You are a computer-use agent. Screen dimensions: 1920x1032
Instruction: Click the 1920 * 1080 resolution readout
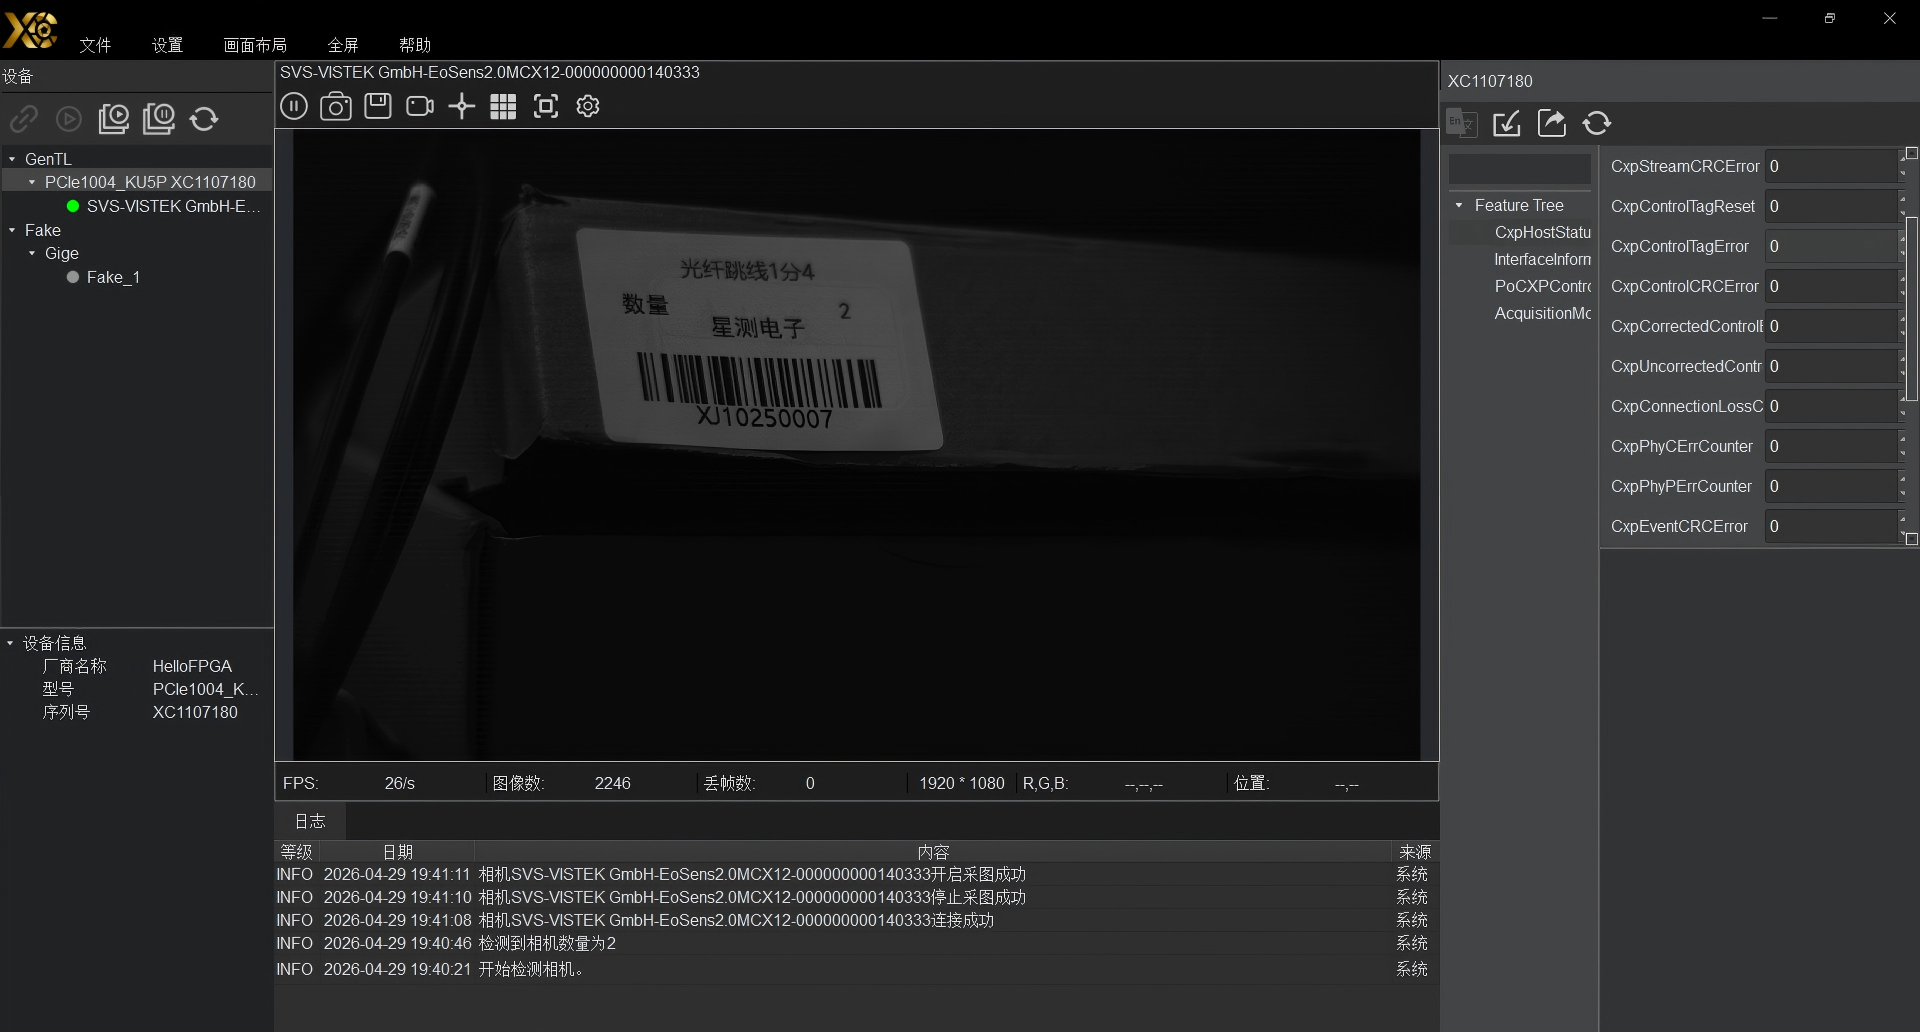[962, 783]
